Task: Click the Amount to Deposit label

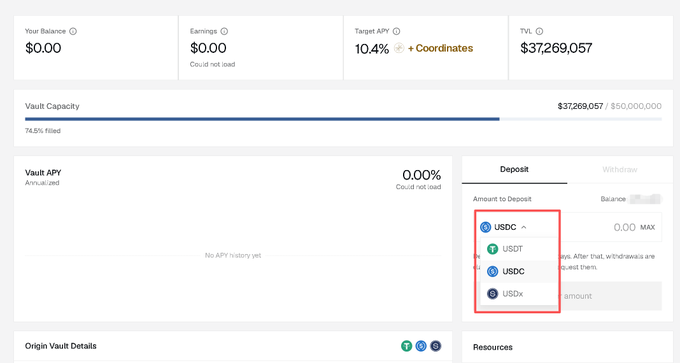Action: pos(502,199)
